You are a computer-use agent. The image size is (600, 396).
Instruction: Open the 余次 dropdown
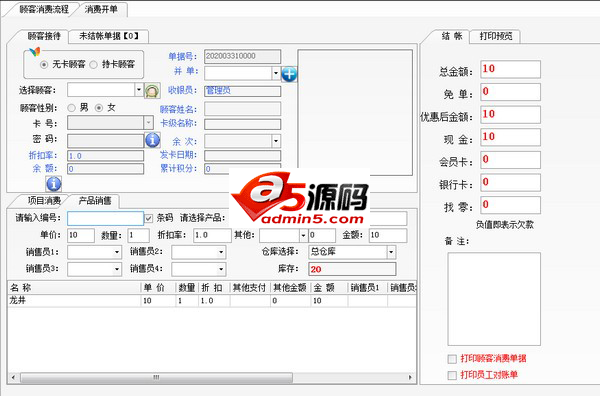[x=276, y=141]
